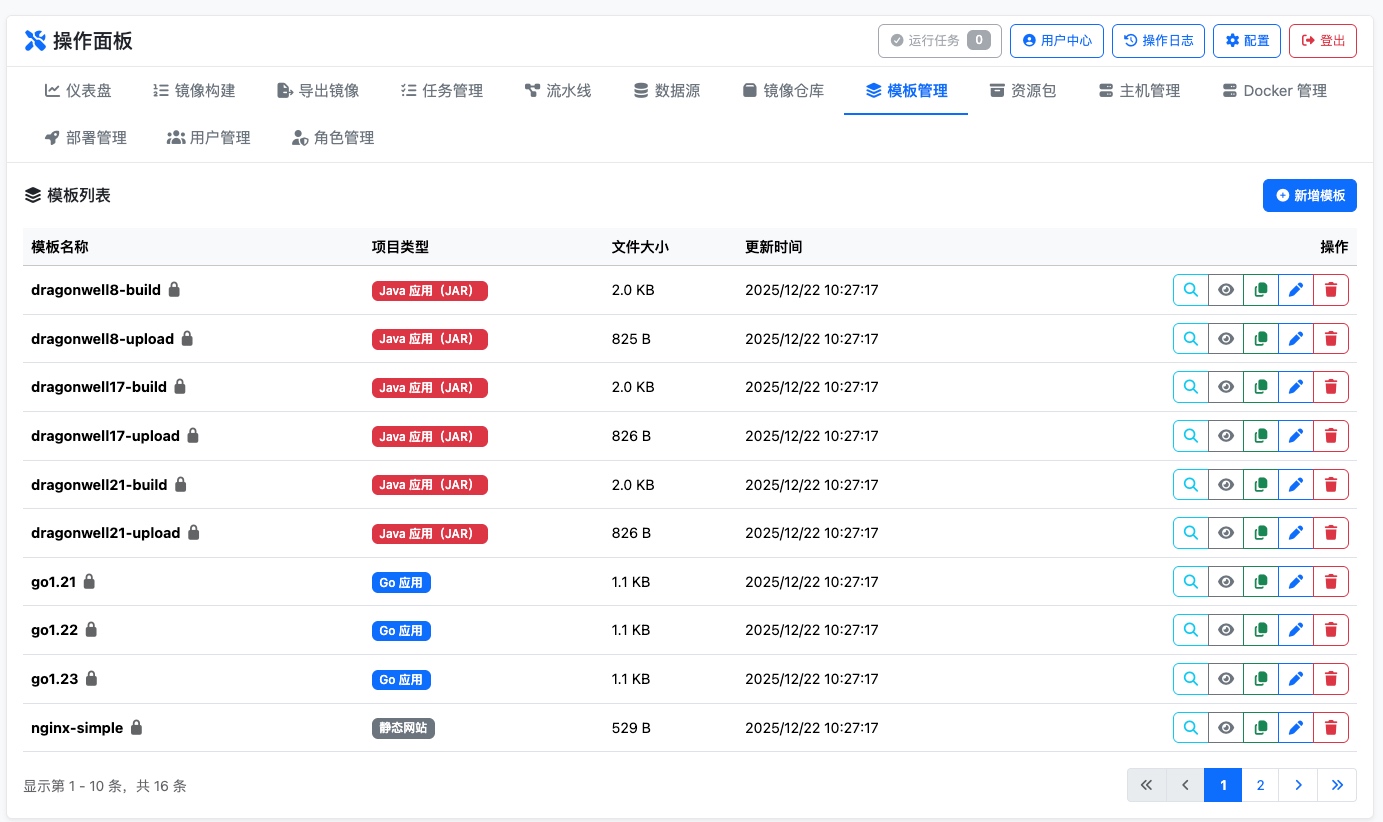Select current page 1 in pagination
The image size is (1383, 822).
click(1223, 785)
